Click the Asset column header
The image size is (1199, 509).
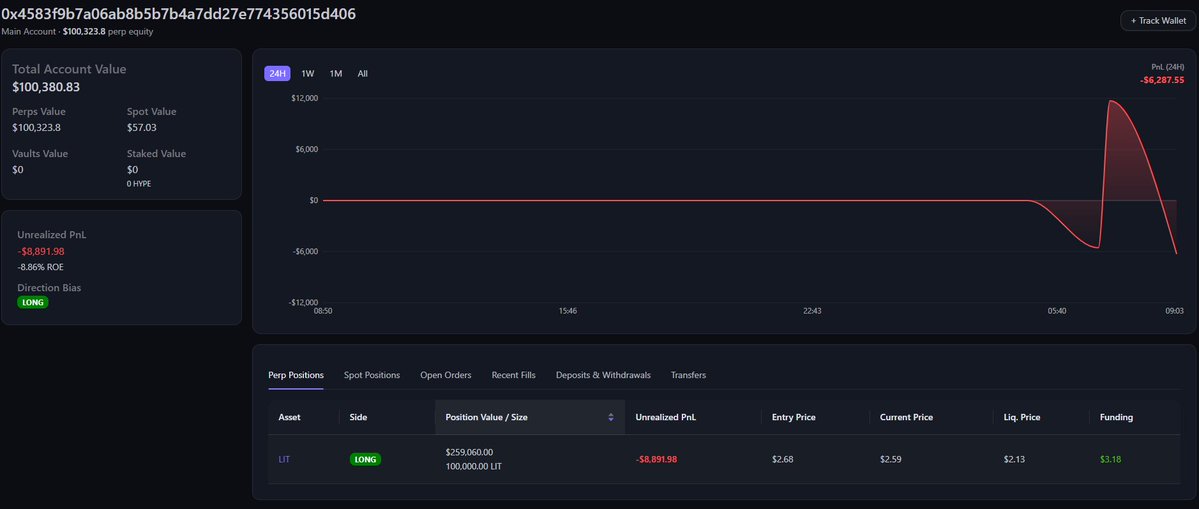(289, 417)
